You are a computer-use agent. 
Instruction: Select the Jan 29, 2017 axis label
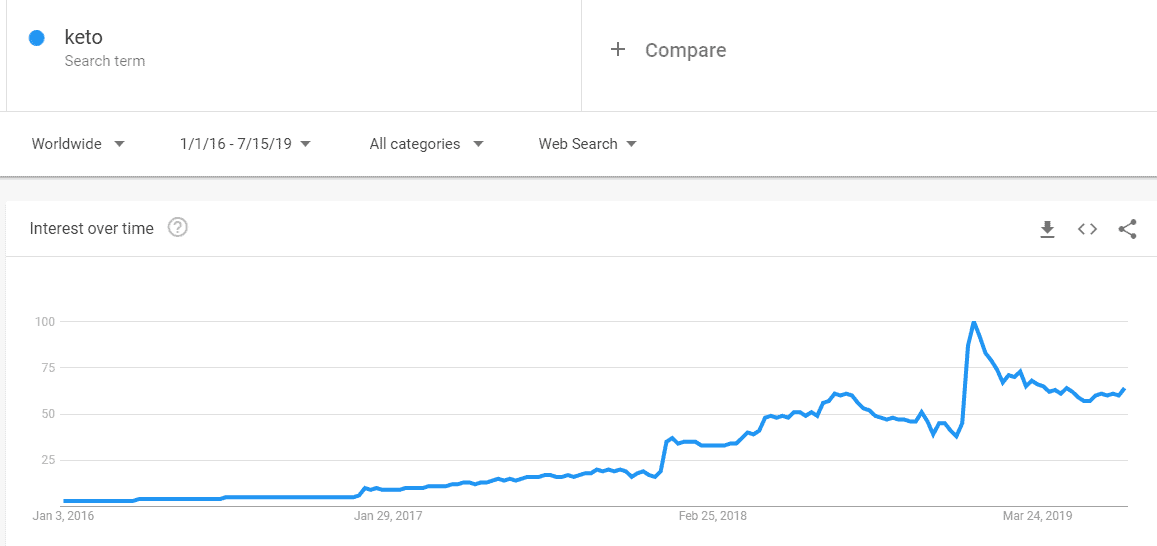click(x=388, y=516)
